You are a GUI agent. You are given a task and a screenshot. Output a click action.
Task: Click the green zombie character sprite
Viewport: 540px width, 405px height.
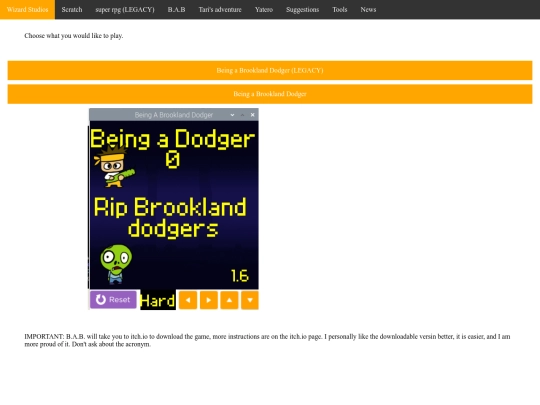click(x=116, y=264)
